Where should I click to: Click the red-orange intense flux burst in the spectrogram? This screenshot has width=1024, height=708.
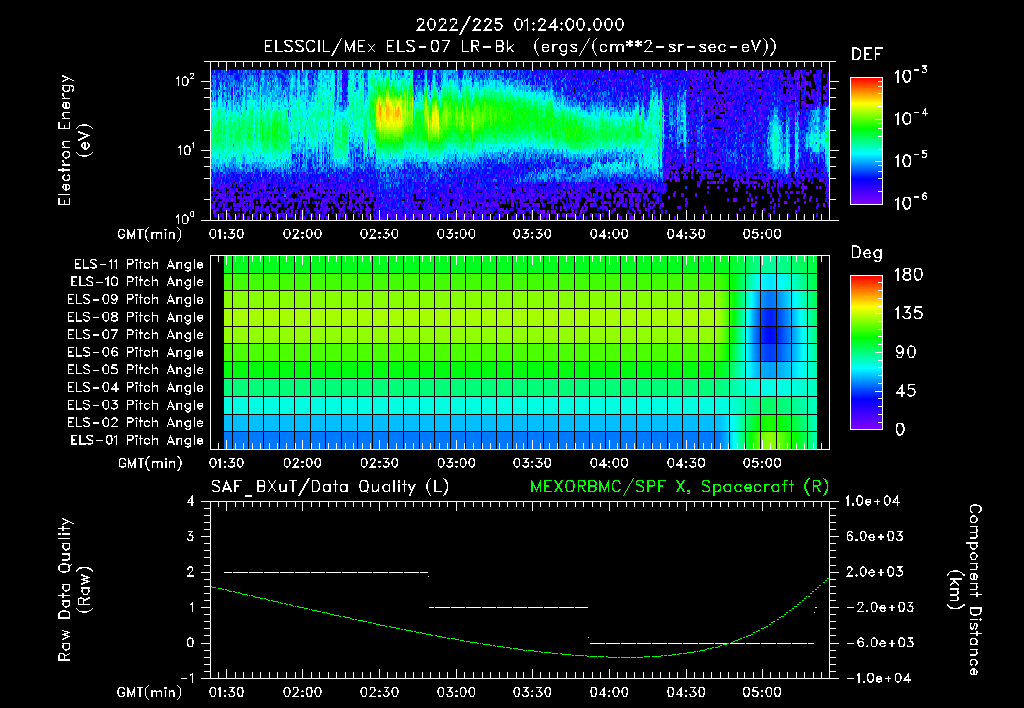(391, 112)
